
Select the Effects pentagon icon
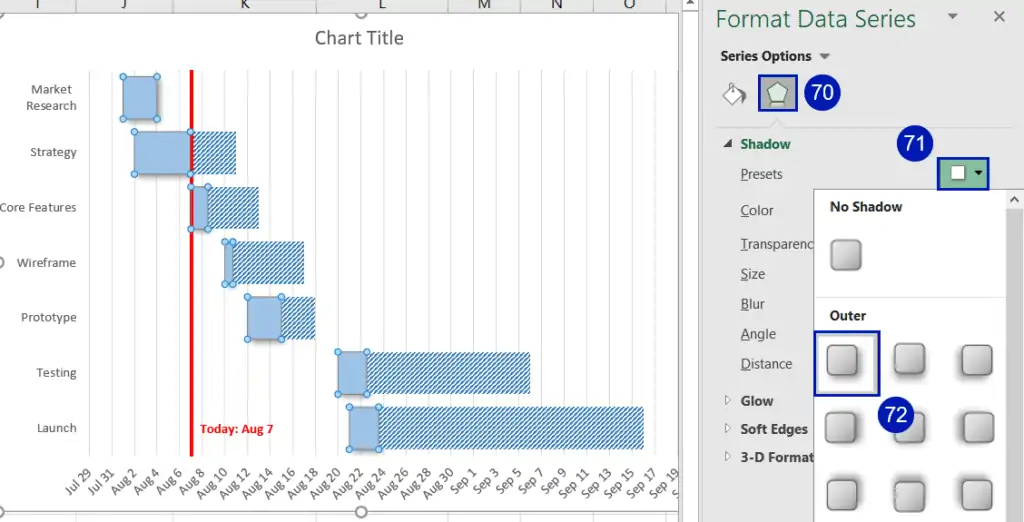(777, 94)
